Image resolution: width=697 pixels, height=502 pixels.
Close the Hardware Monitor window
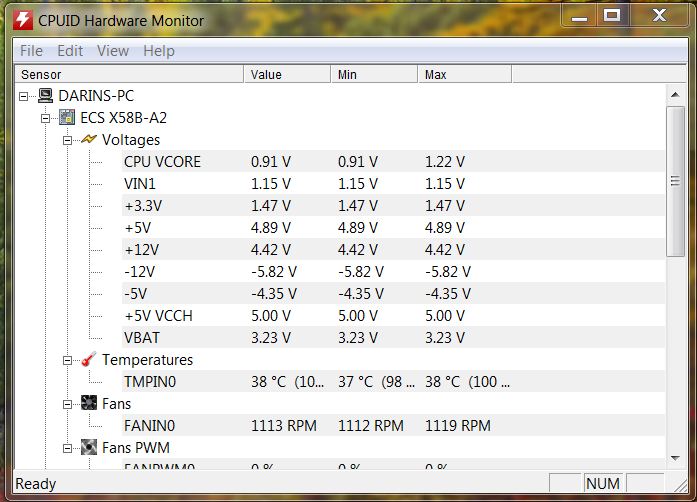660,16
